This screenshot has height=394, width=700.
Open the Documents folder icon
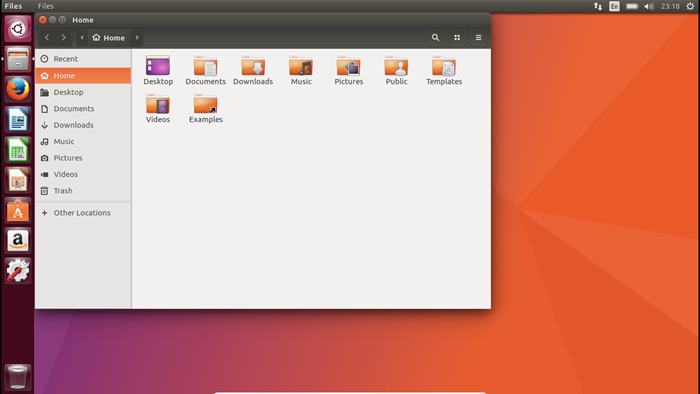coord(205,66)
